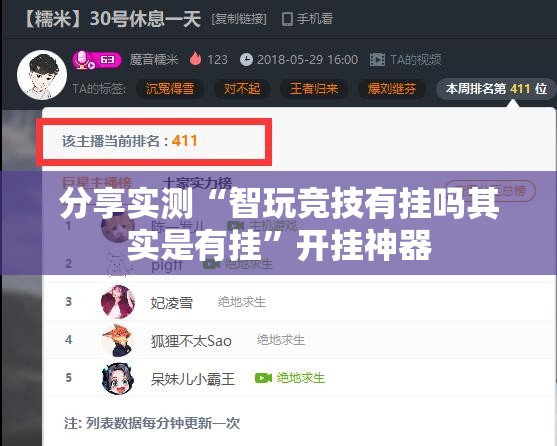This screenshot has width=557, height=446.
Task: Click the 魔音糯米 streamer avatar
Action: point(42,75)
